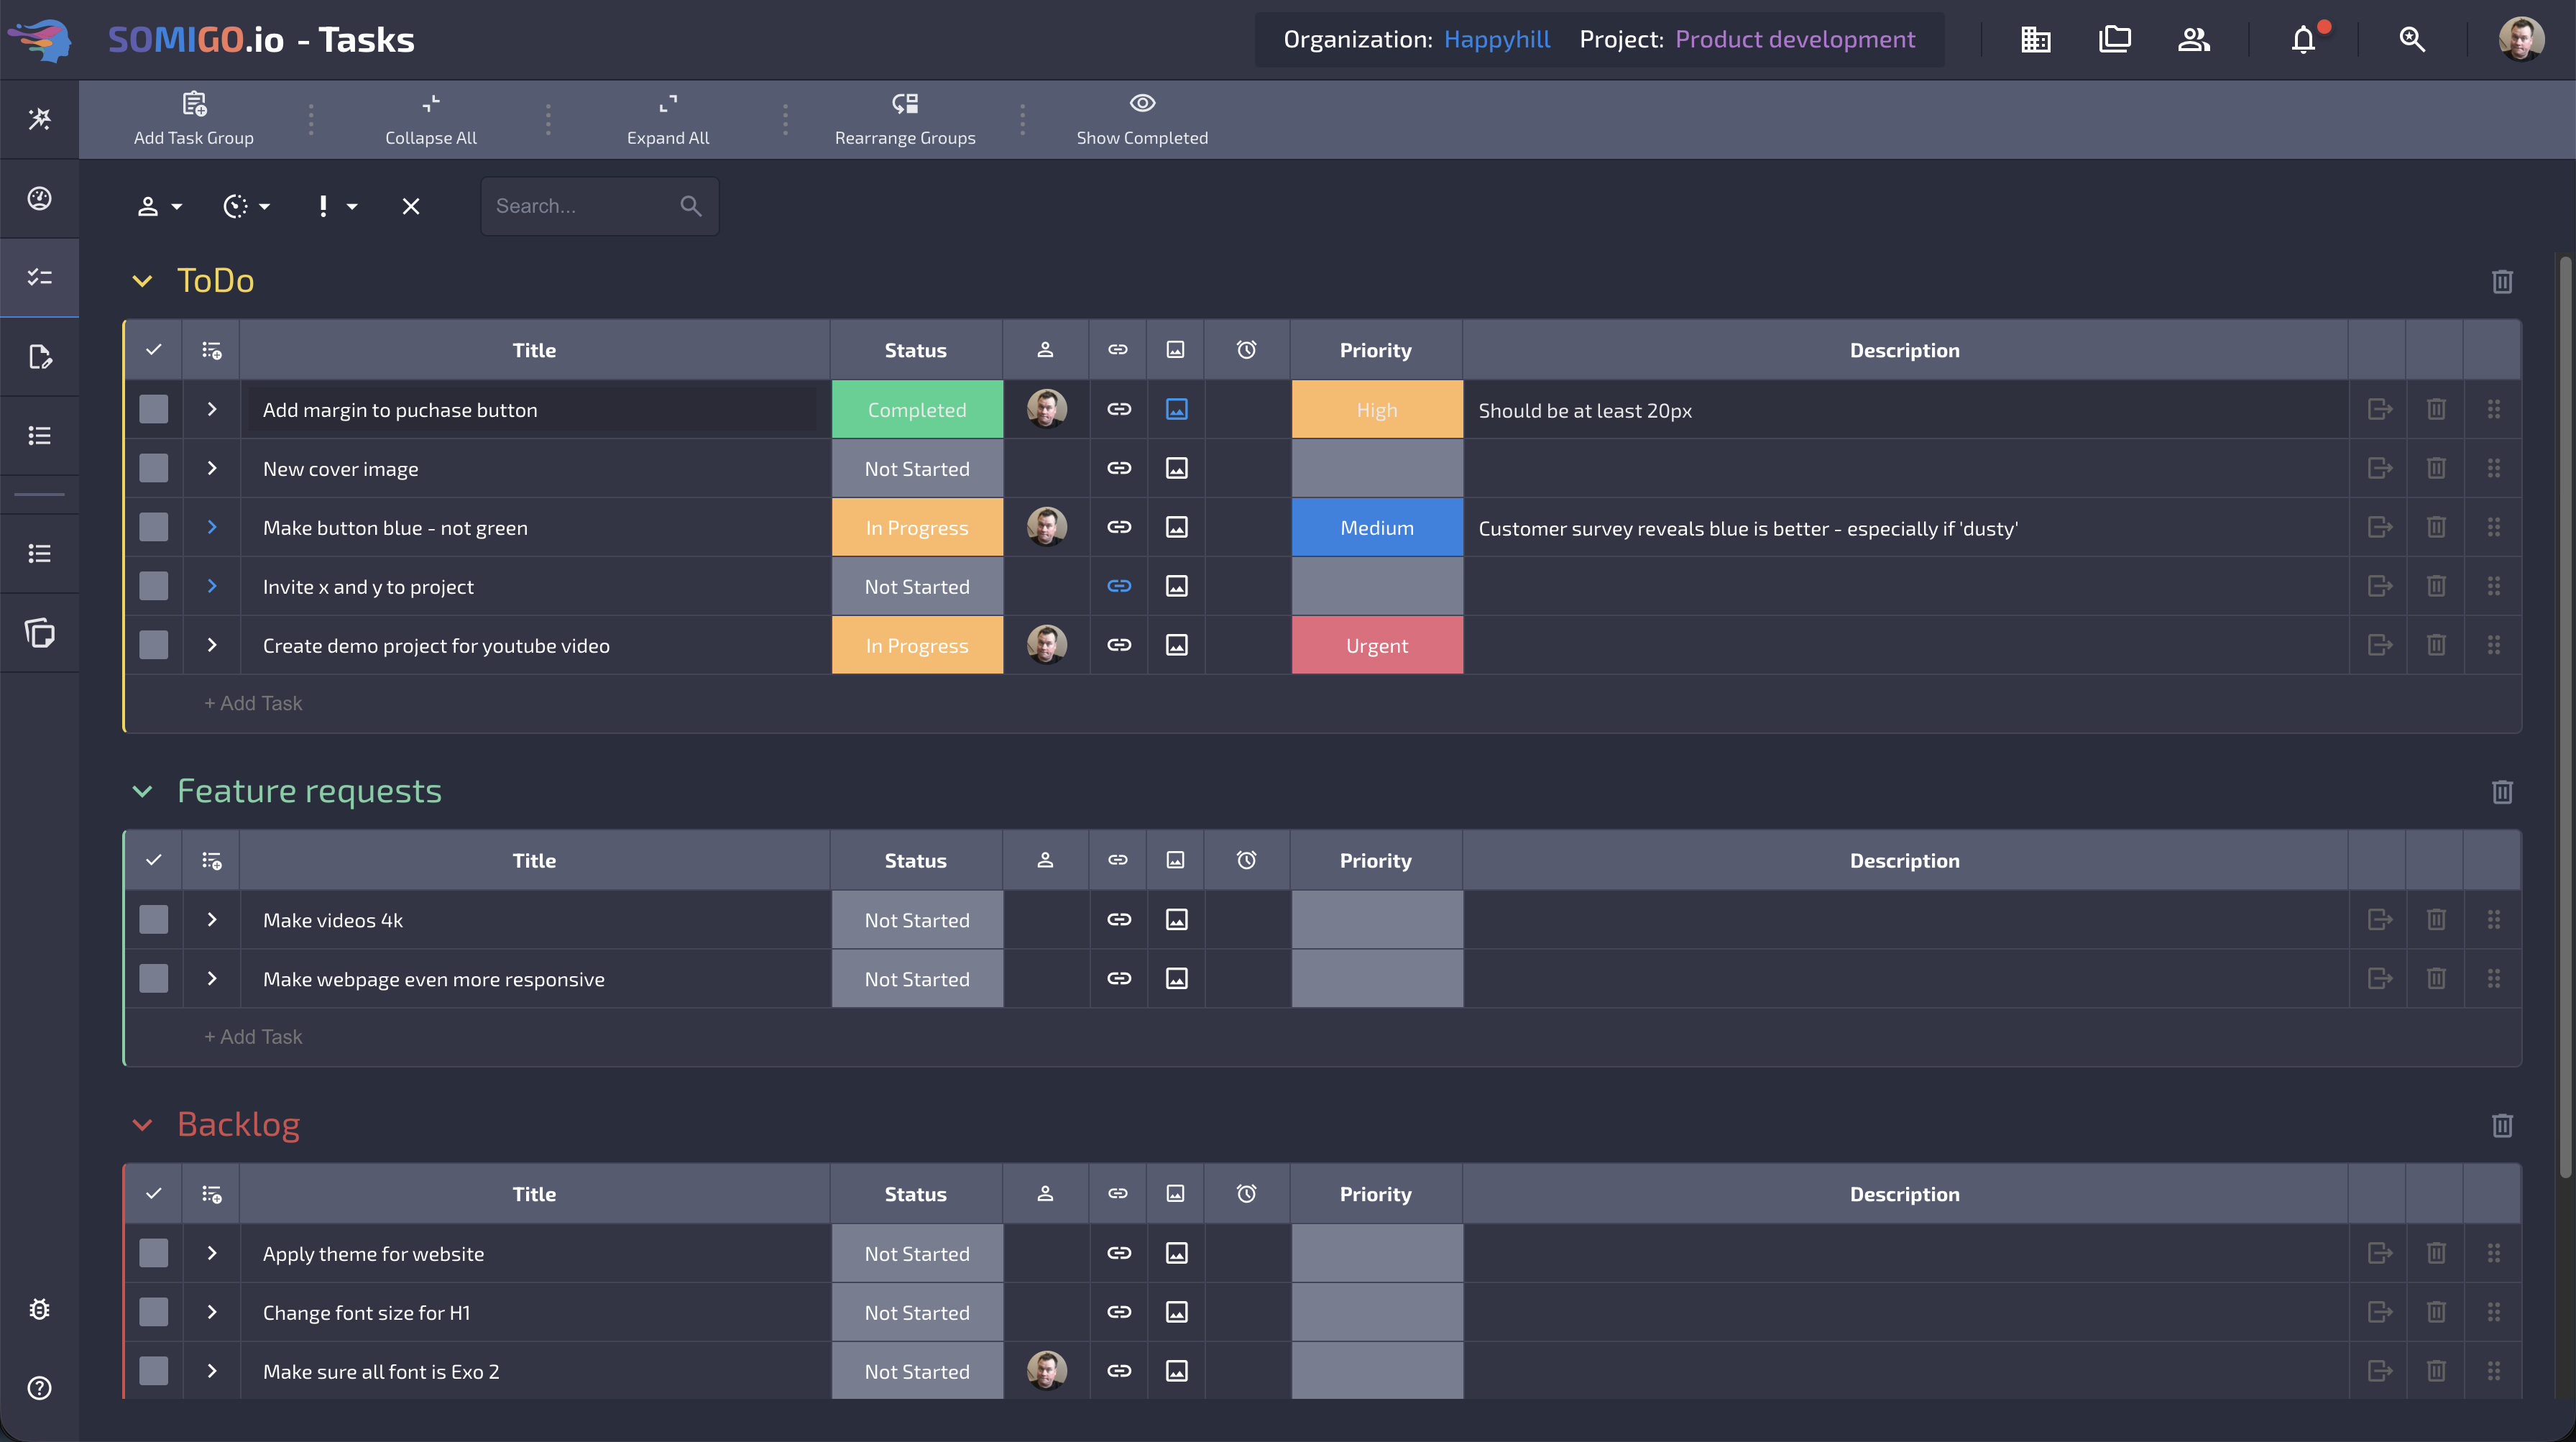This screenshot has height=1442, width=2576.
Task: Expand the Invite x and y task row
Action: (212, 586)
